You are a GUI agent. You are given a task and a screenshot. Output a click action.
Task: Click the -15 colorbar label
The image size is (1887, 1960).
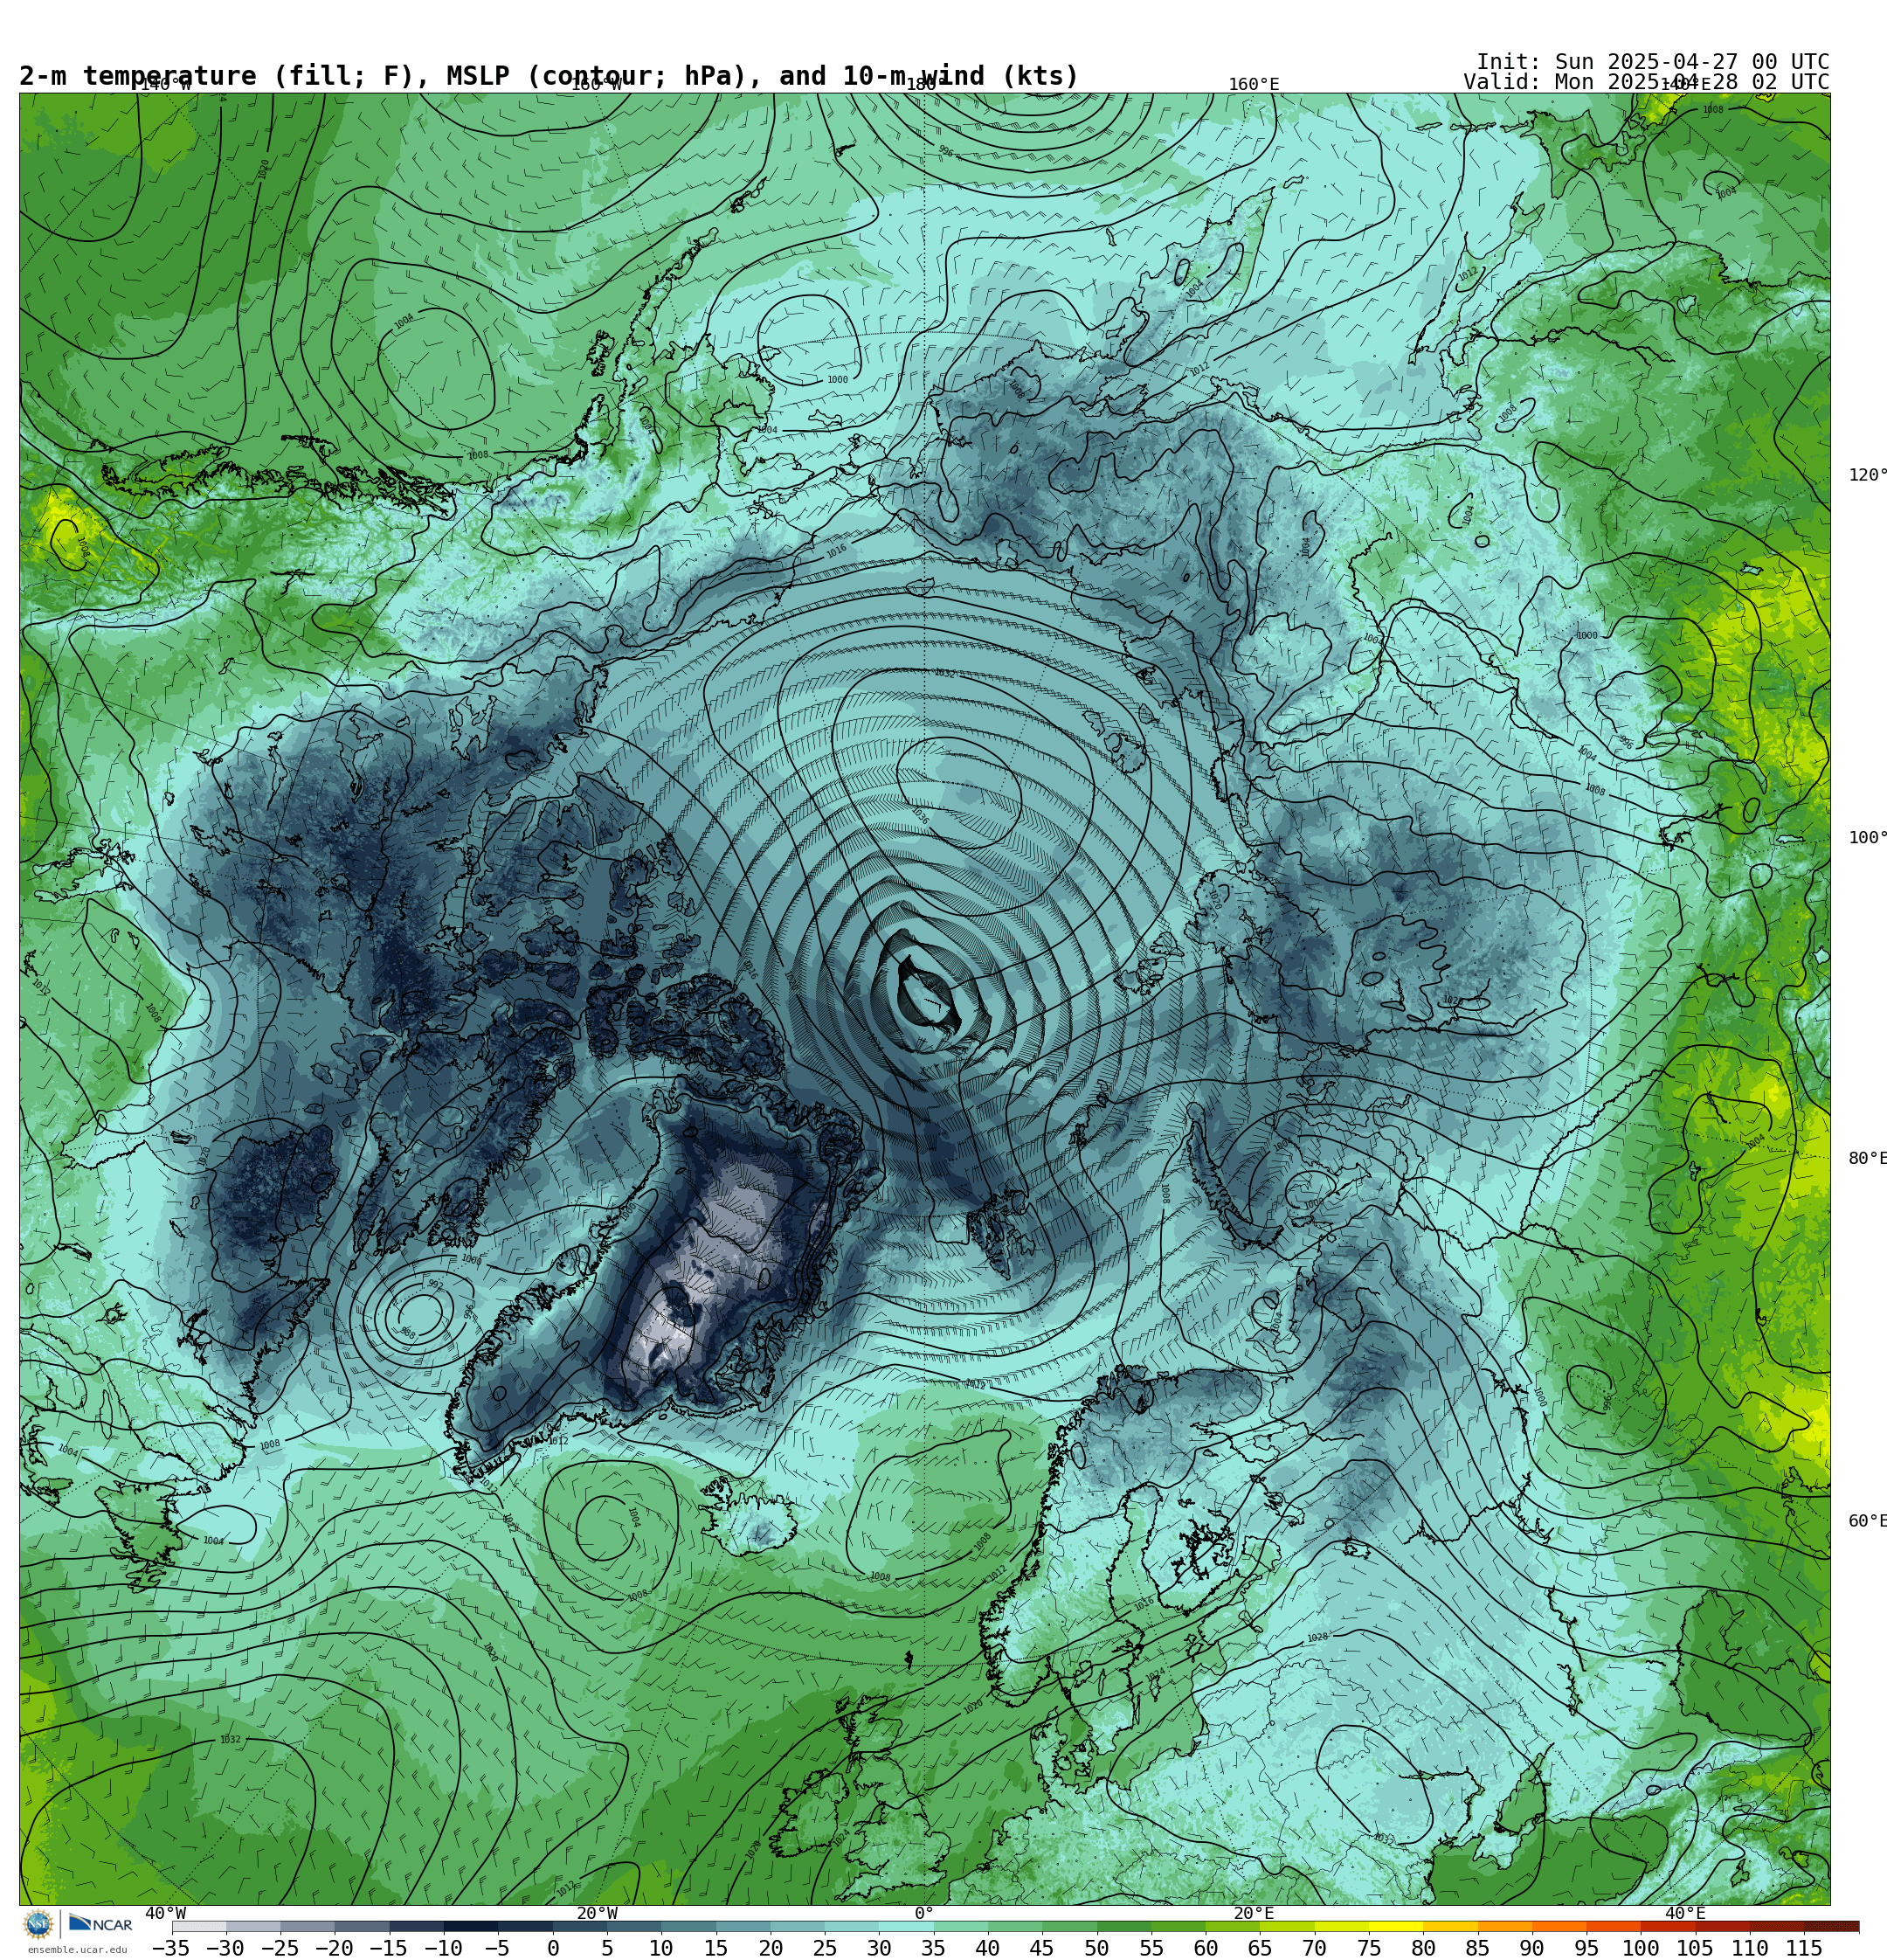(388, 1948)
